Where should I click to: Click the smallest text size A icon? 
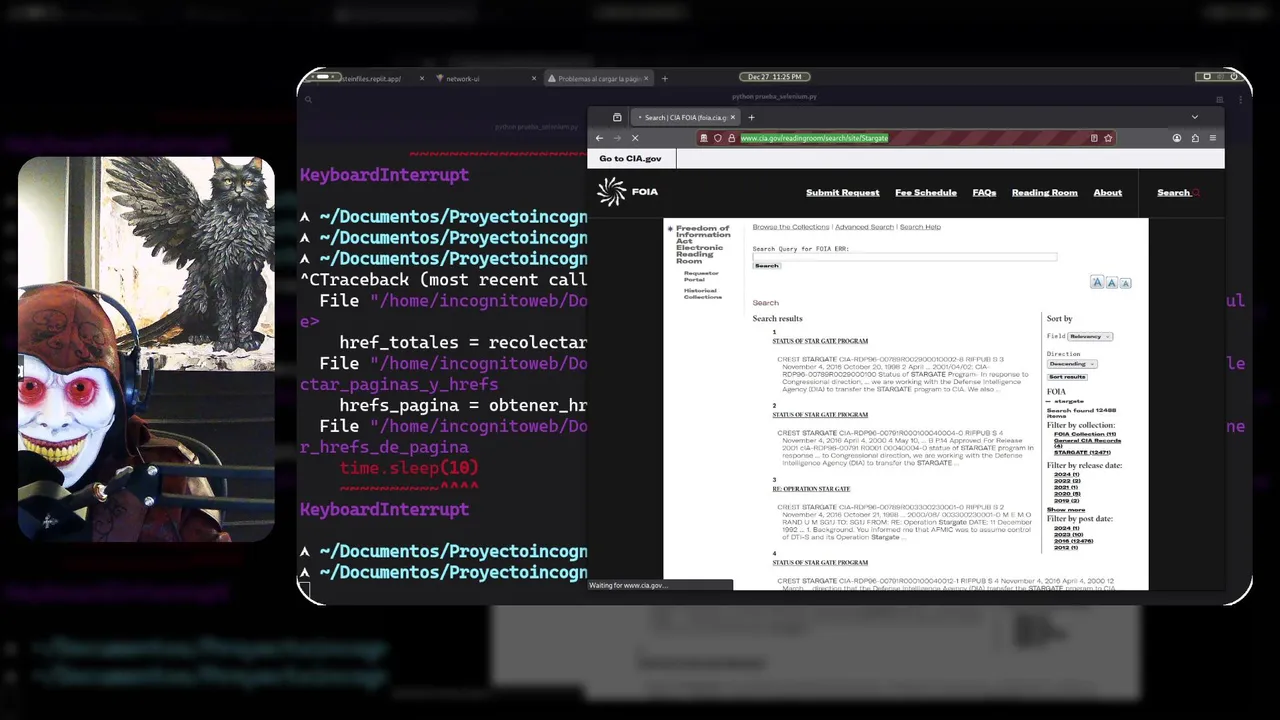click(1125, 284)
